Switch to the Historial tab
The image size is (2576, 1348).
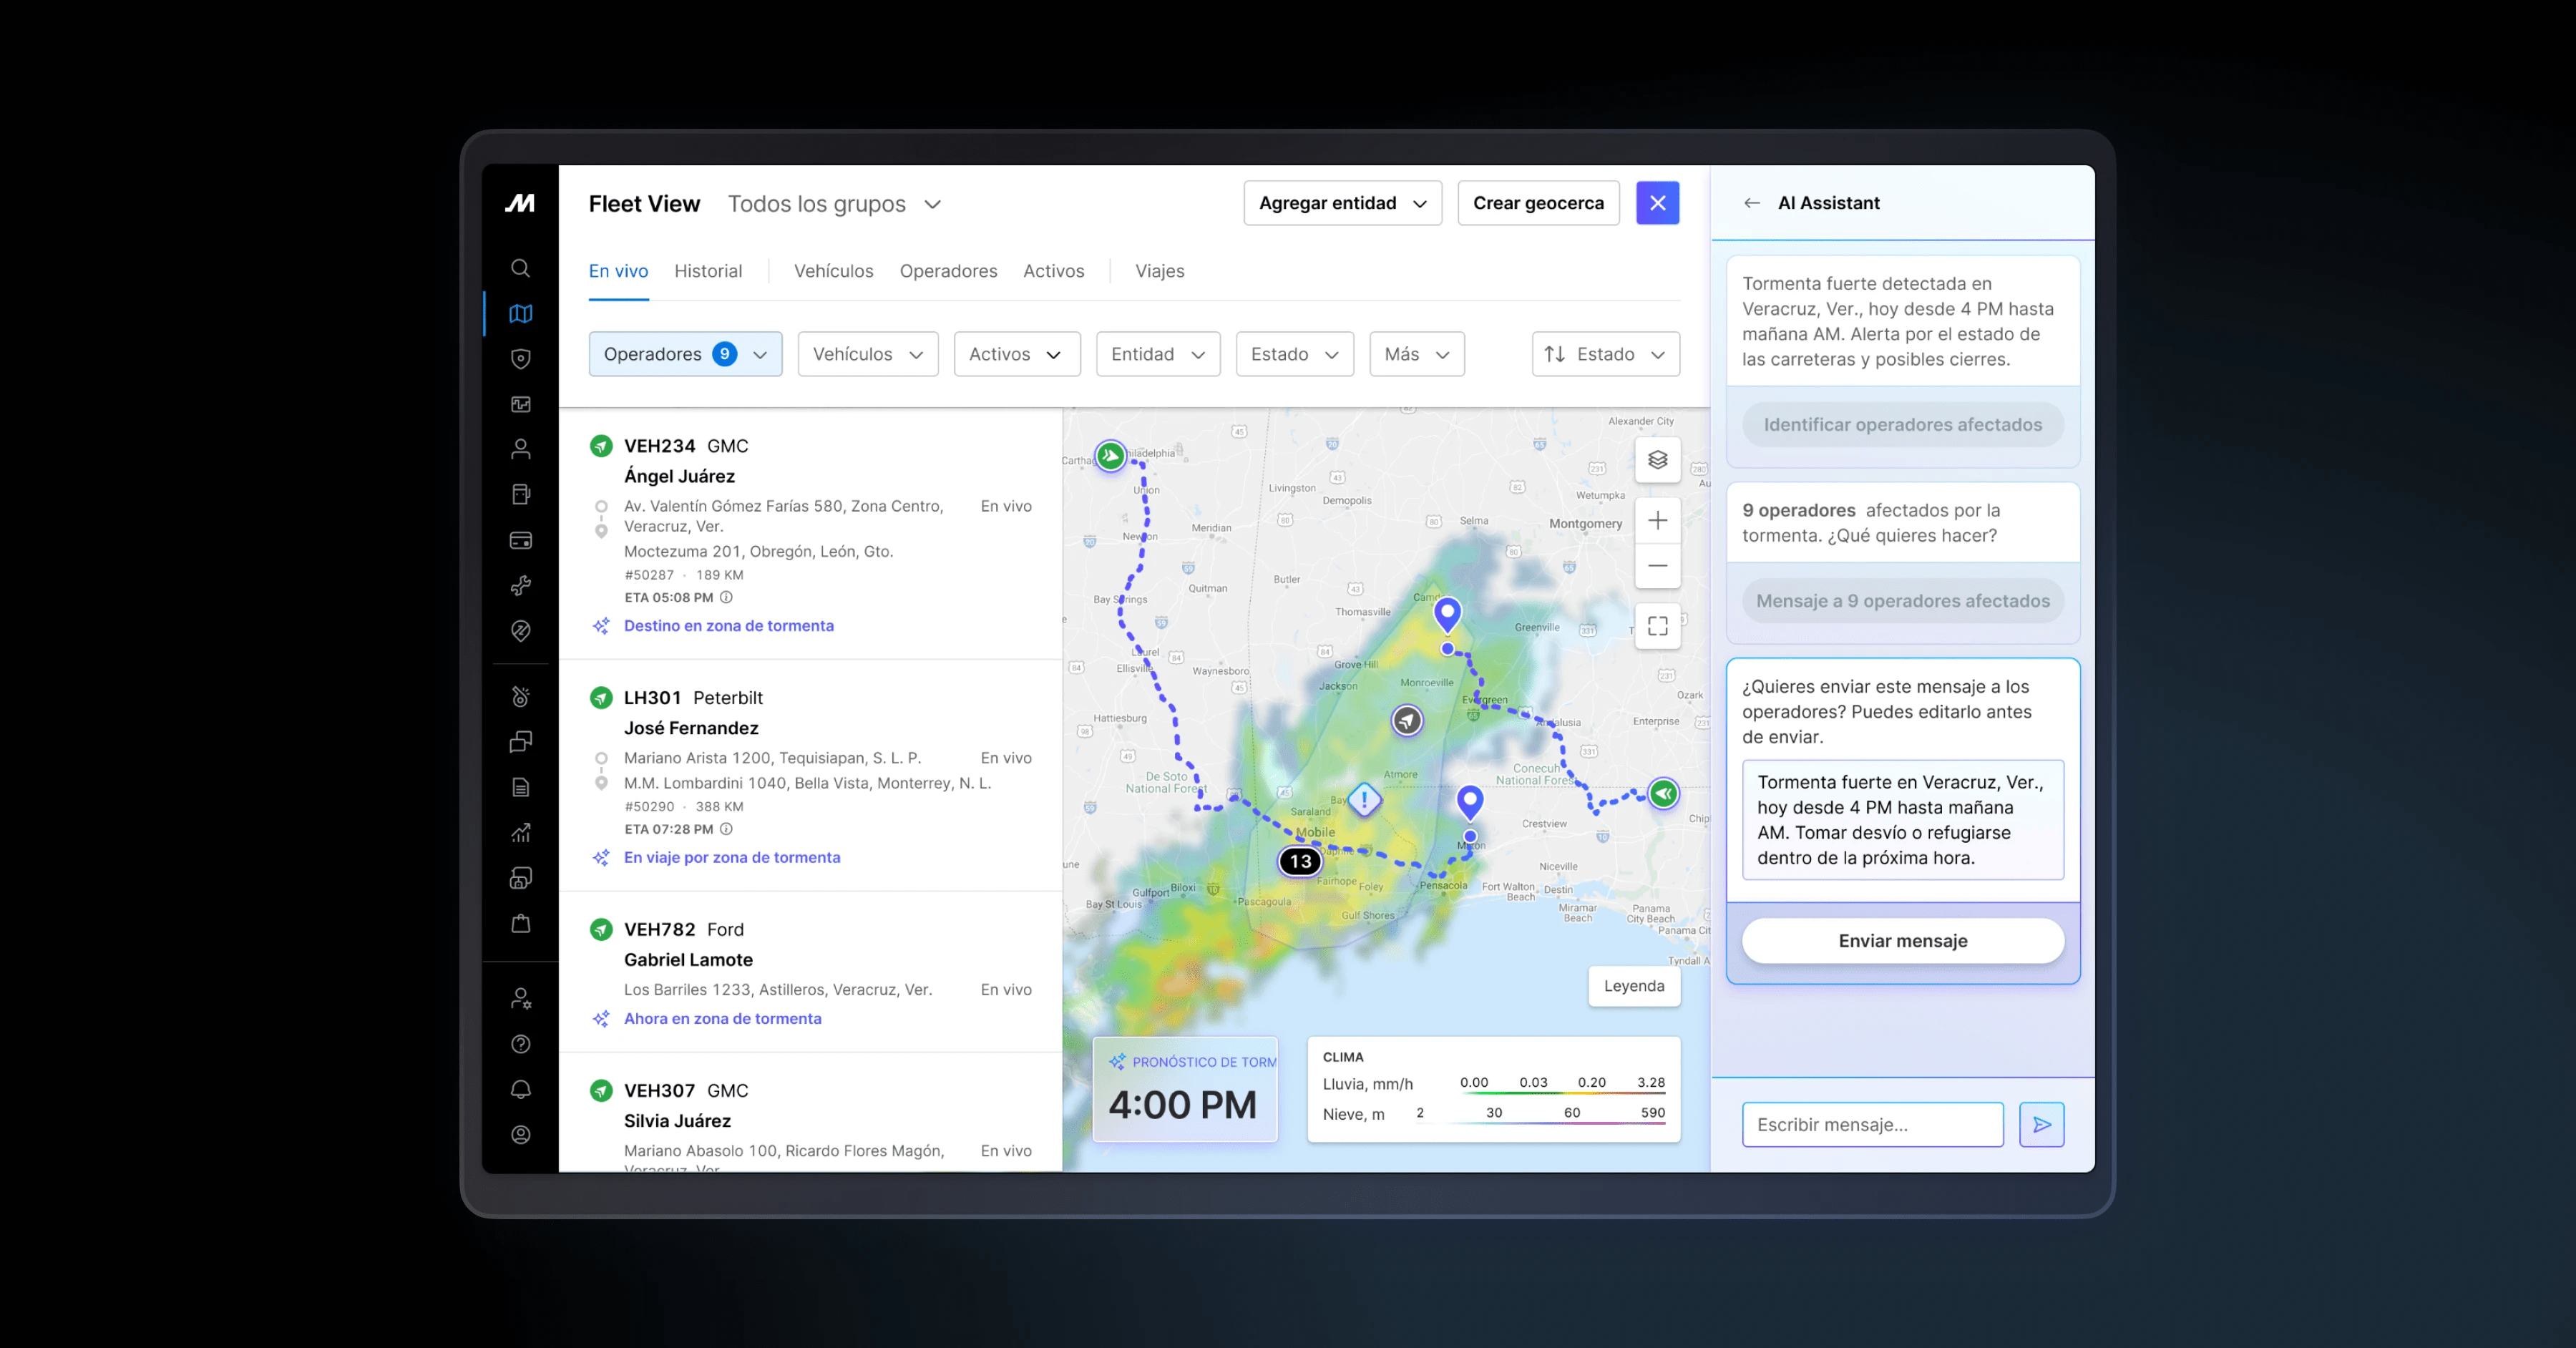[707, 271]
